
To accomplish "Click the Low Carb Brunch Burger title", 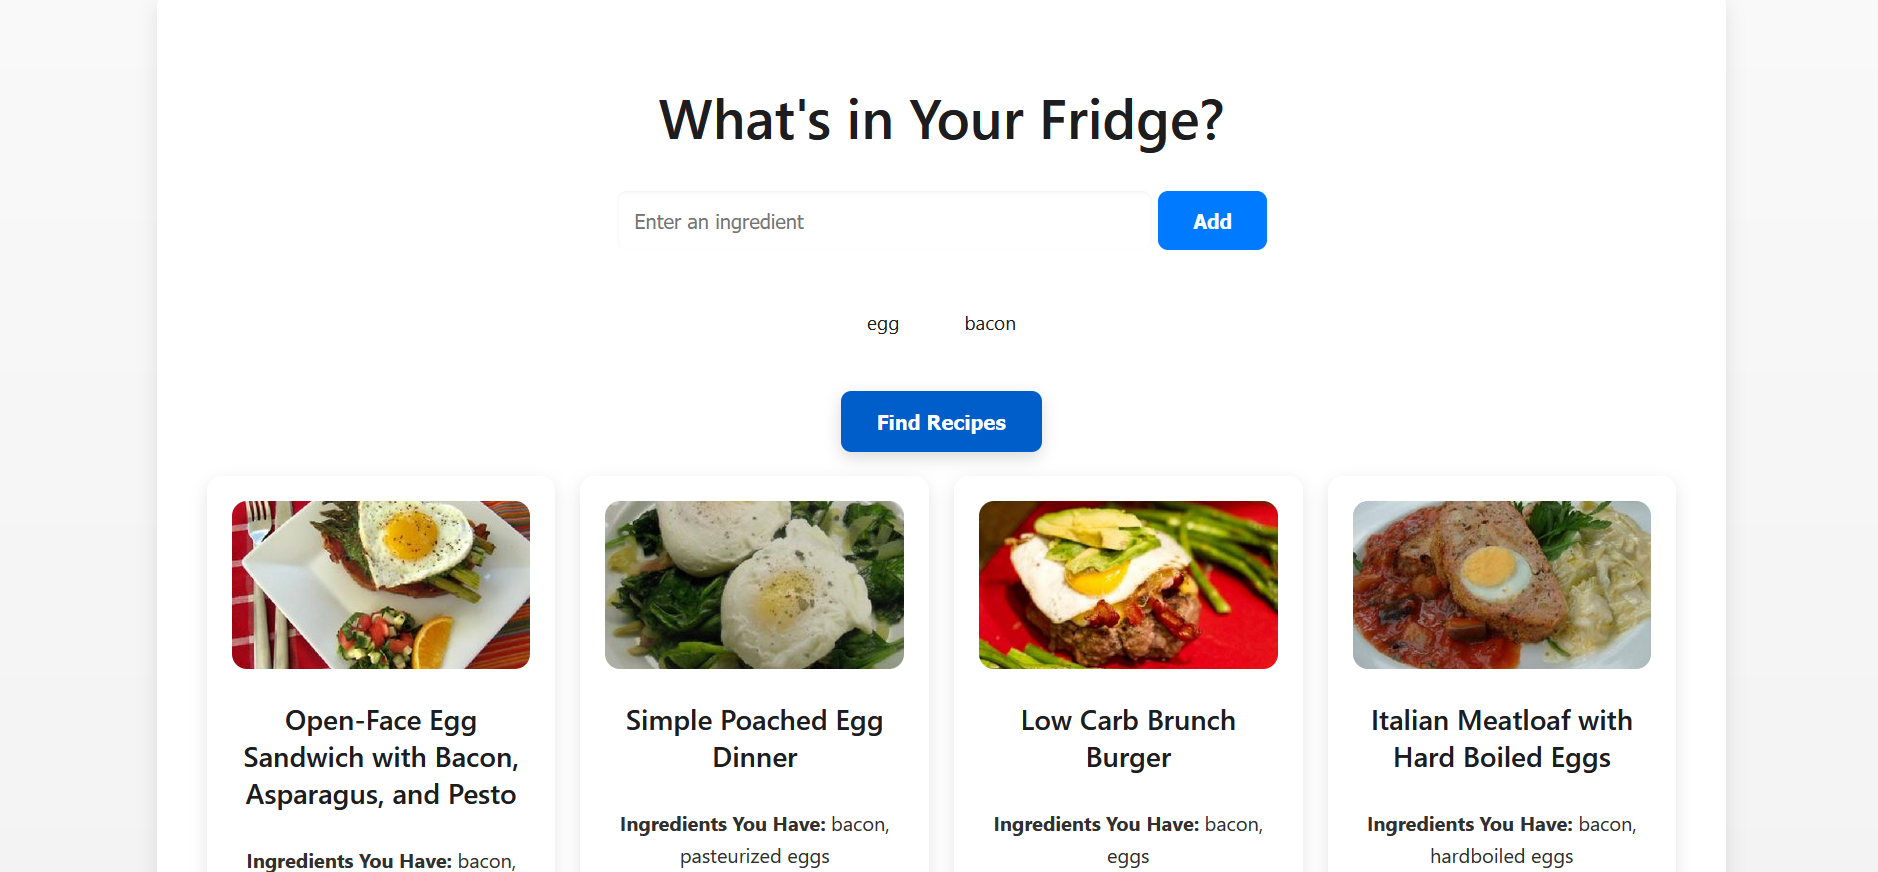I will coord(1128,739).
